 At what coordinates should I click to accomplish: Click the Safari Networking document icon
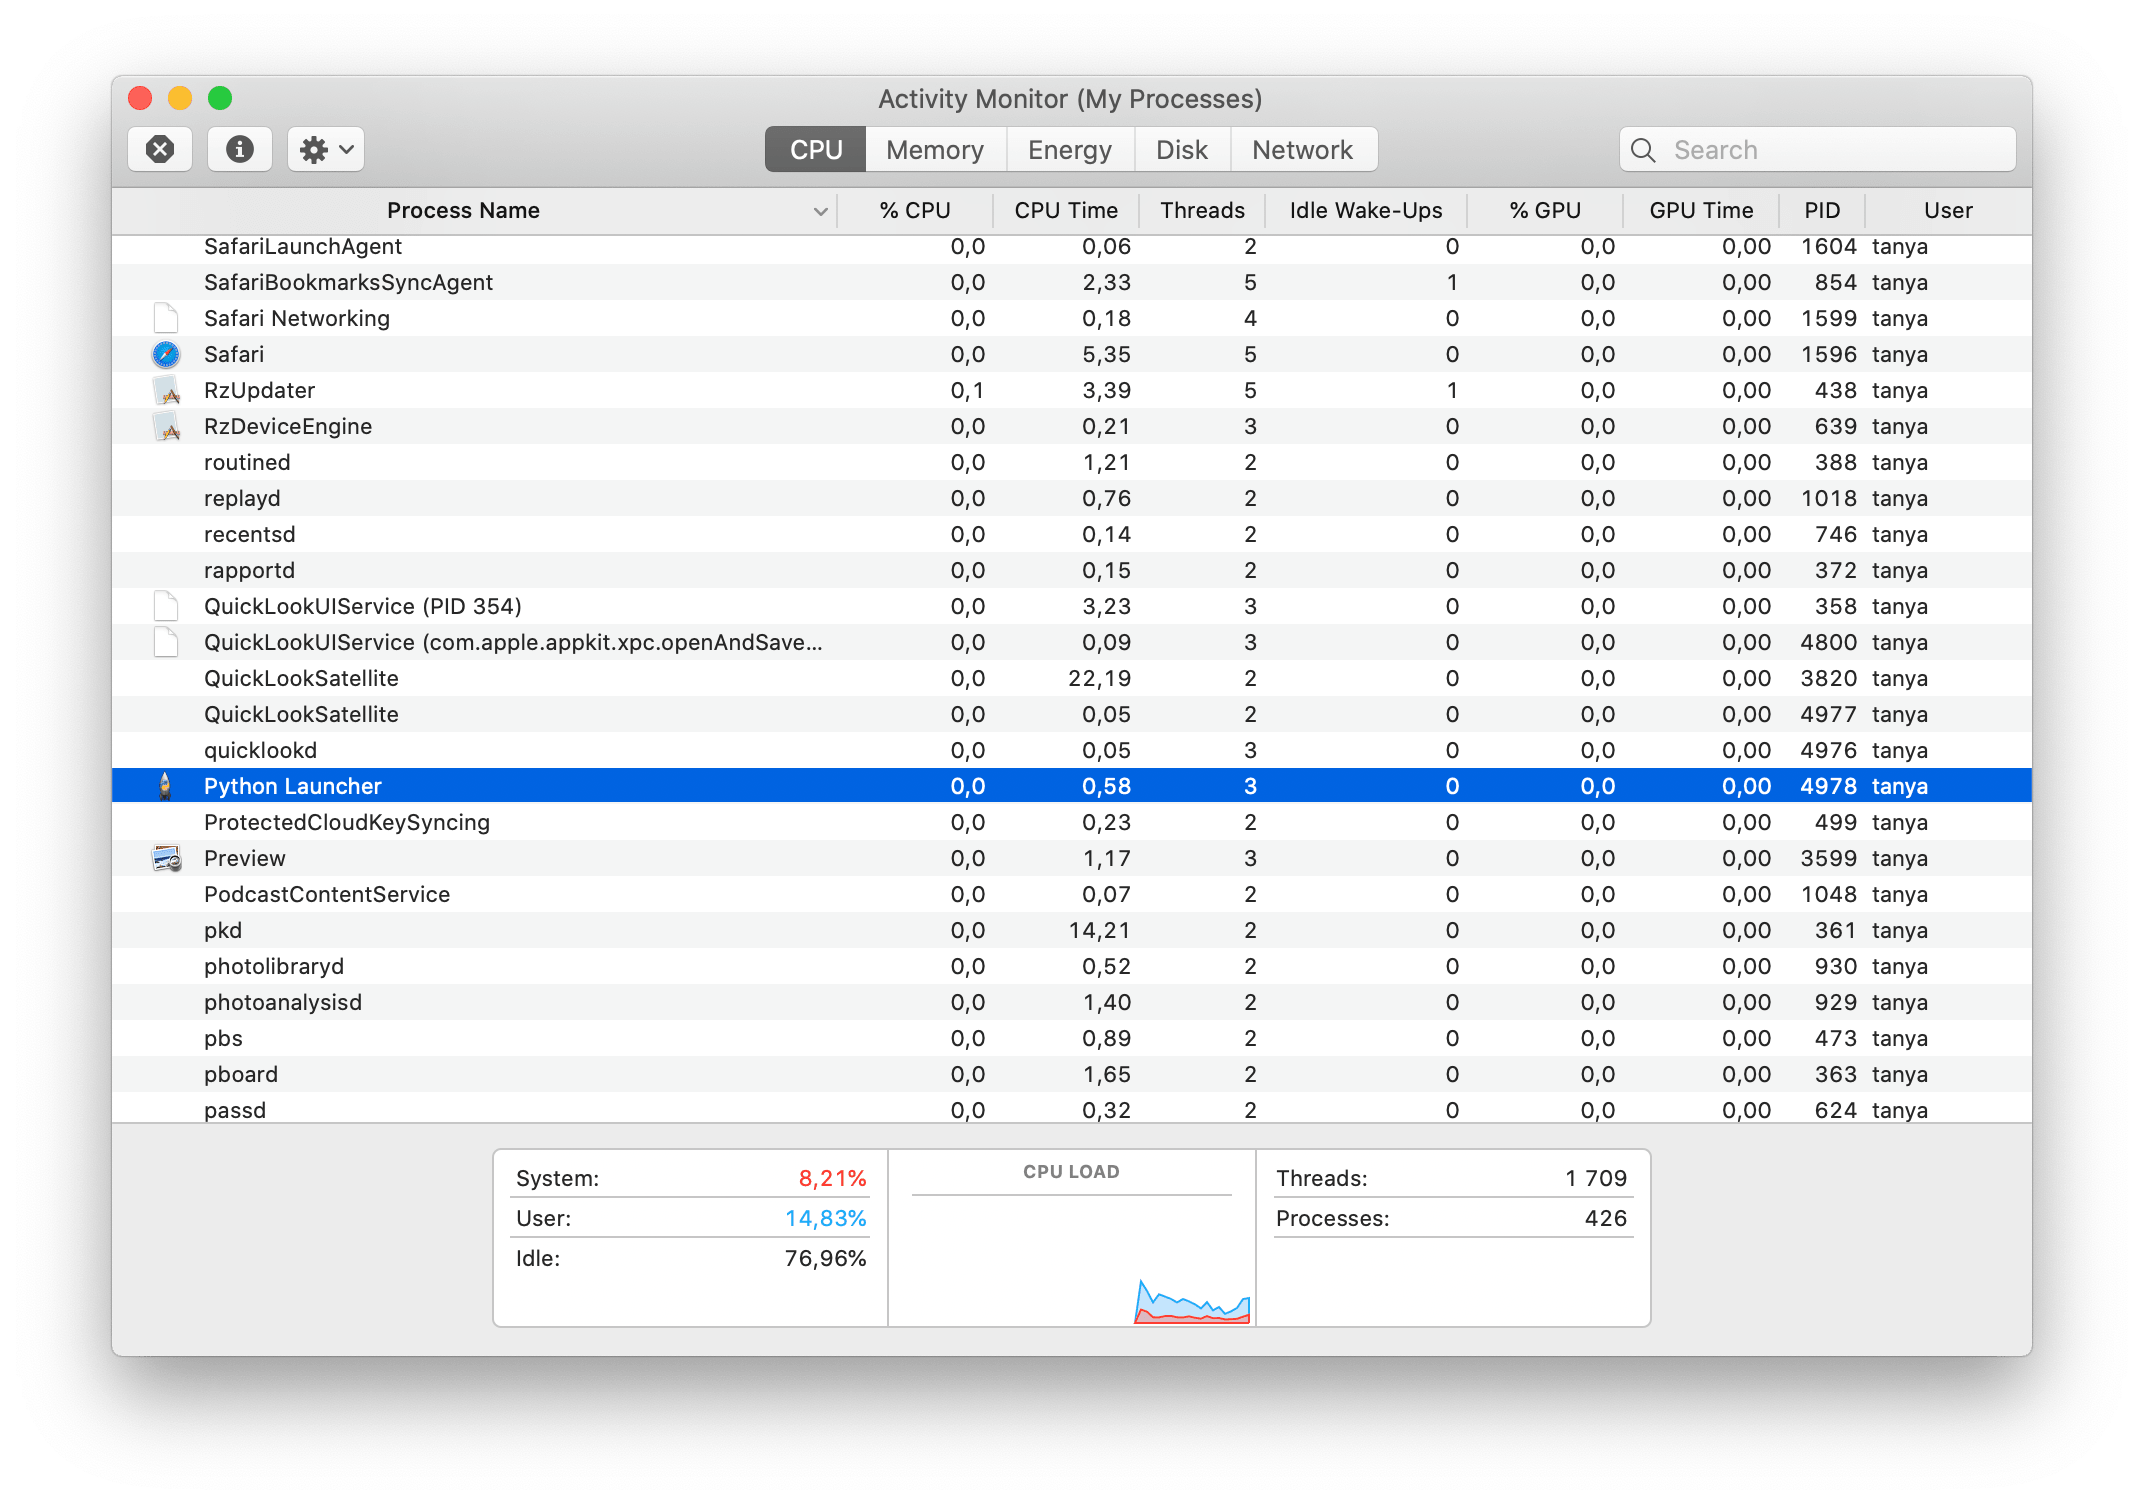click(166, 318)
